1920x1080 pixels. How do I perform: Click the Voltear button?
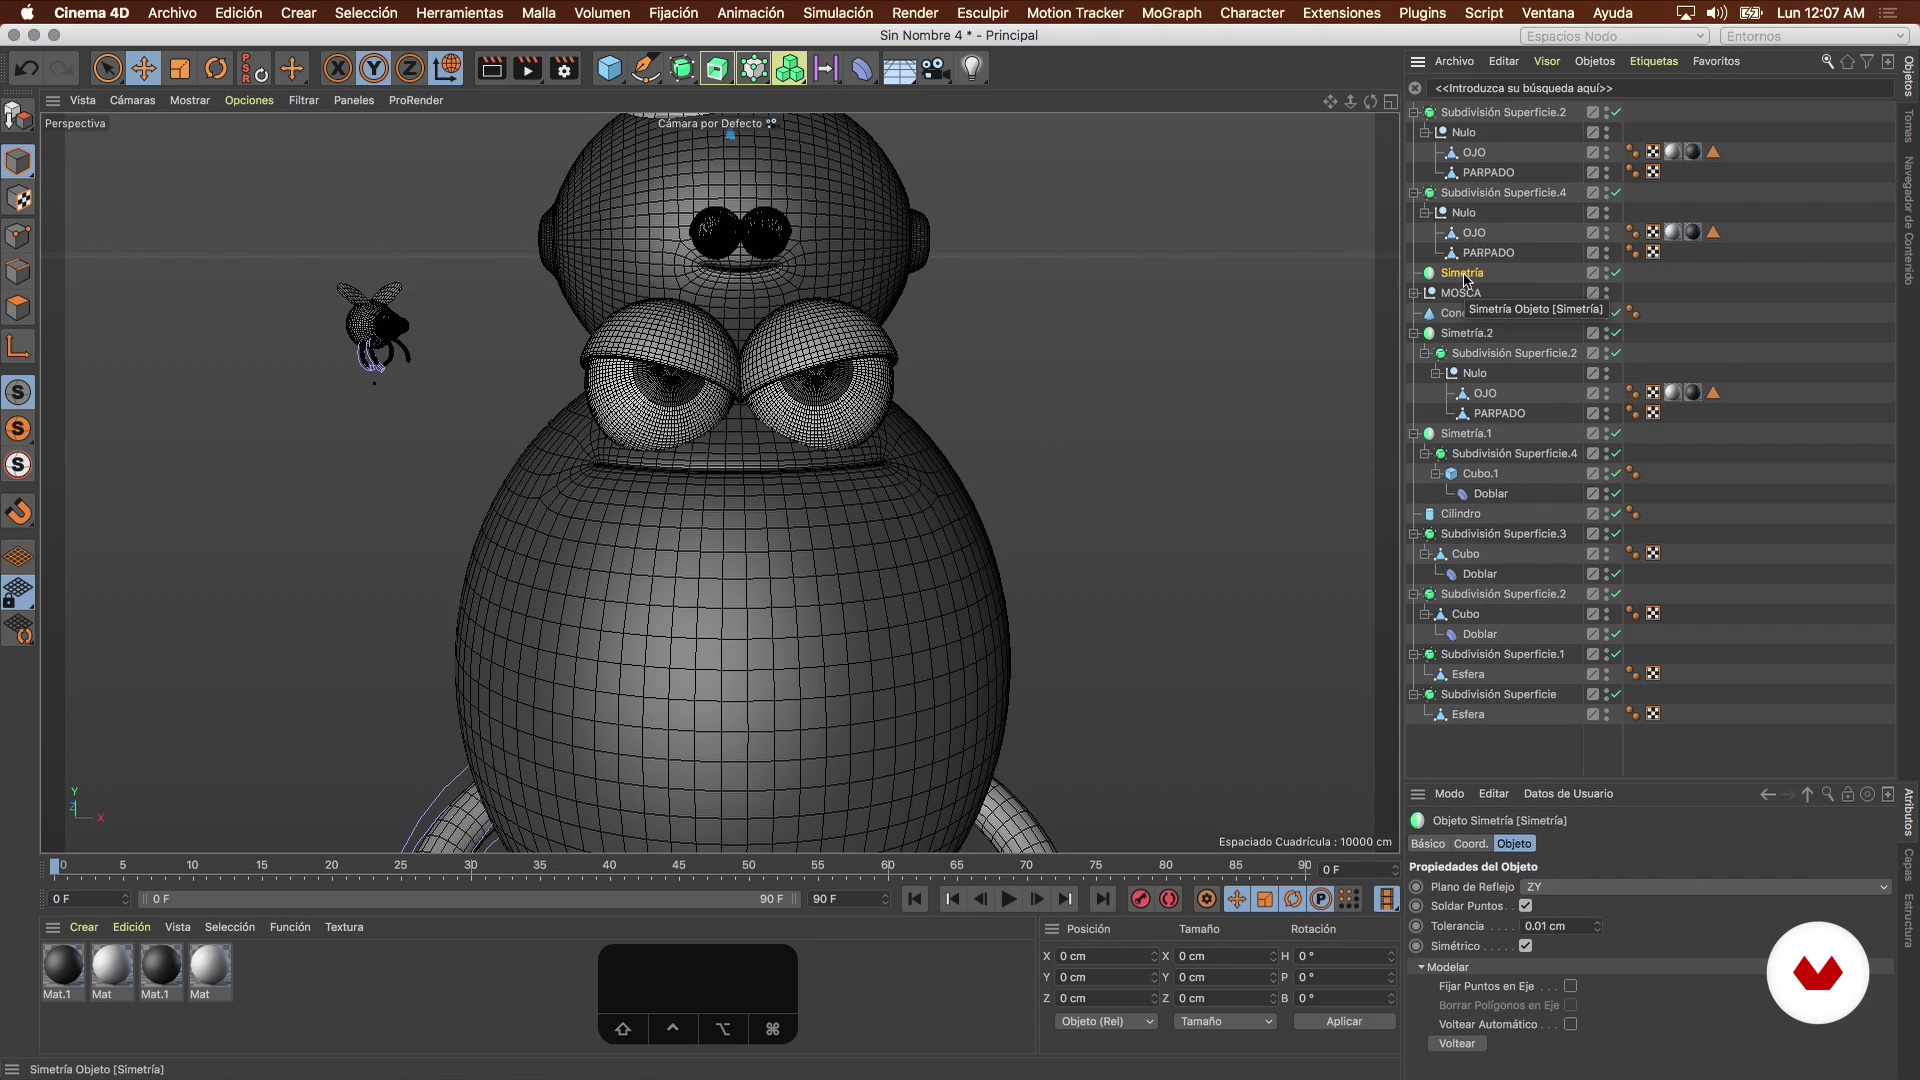pyautogui.click(x=1457, y=1043)
